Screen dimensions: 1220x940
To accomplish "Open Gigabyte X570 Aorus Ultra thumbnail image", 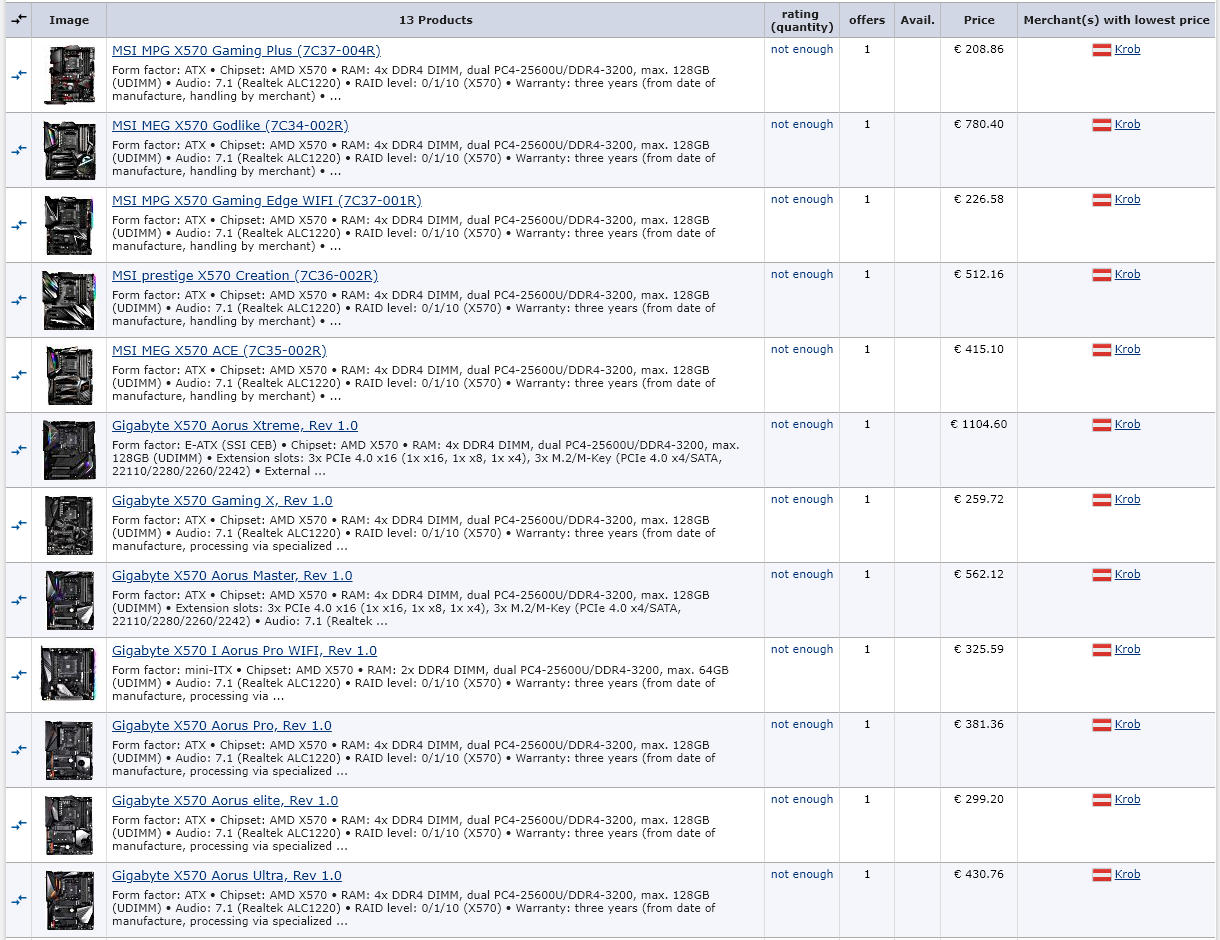I will coord(69,900).
